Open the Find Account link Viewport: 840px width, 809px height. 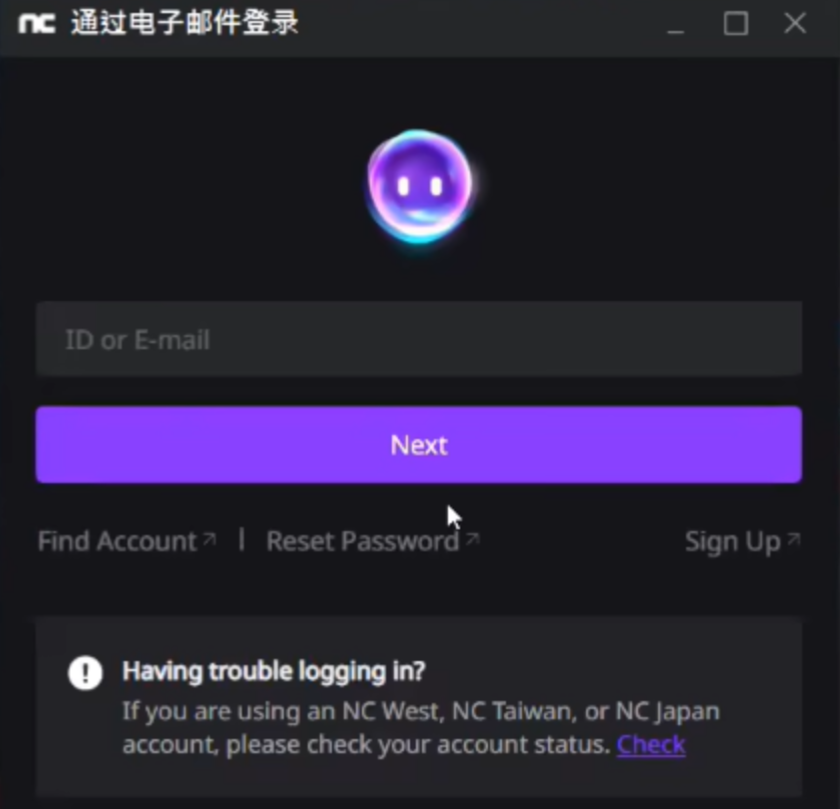pyautogui.click(x=117, y=541)
